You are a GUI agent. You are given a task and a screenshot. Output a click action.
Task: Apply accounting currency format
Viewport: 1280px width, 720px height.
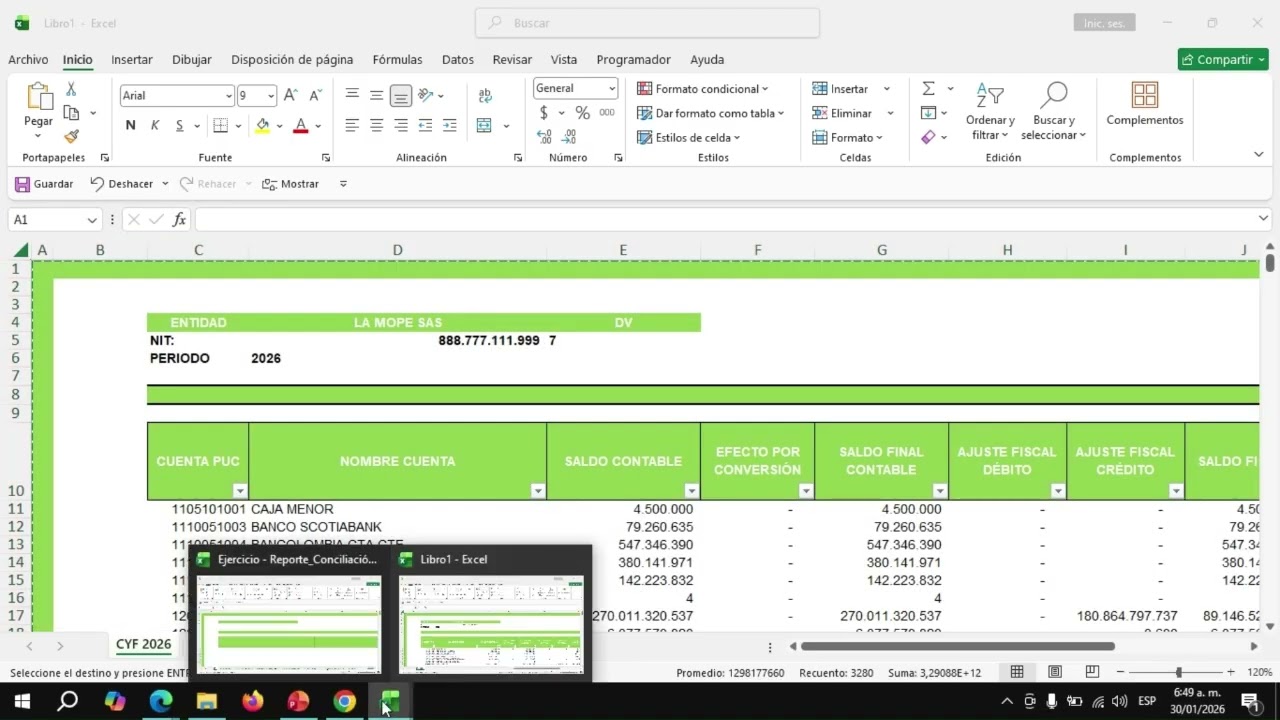(544, 113)
